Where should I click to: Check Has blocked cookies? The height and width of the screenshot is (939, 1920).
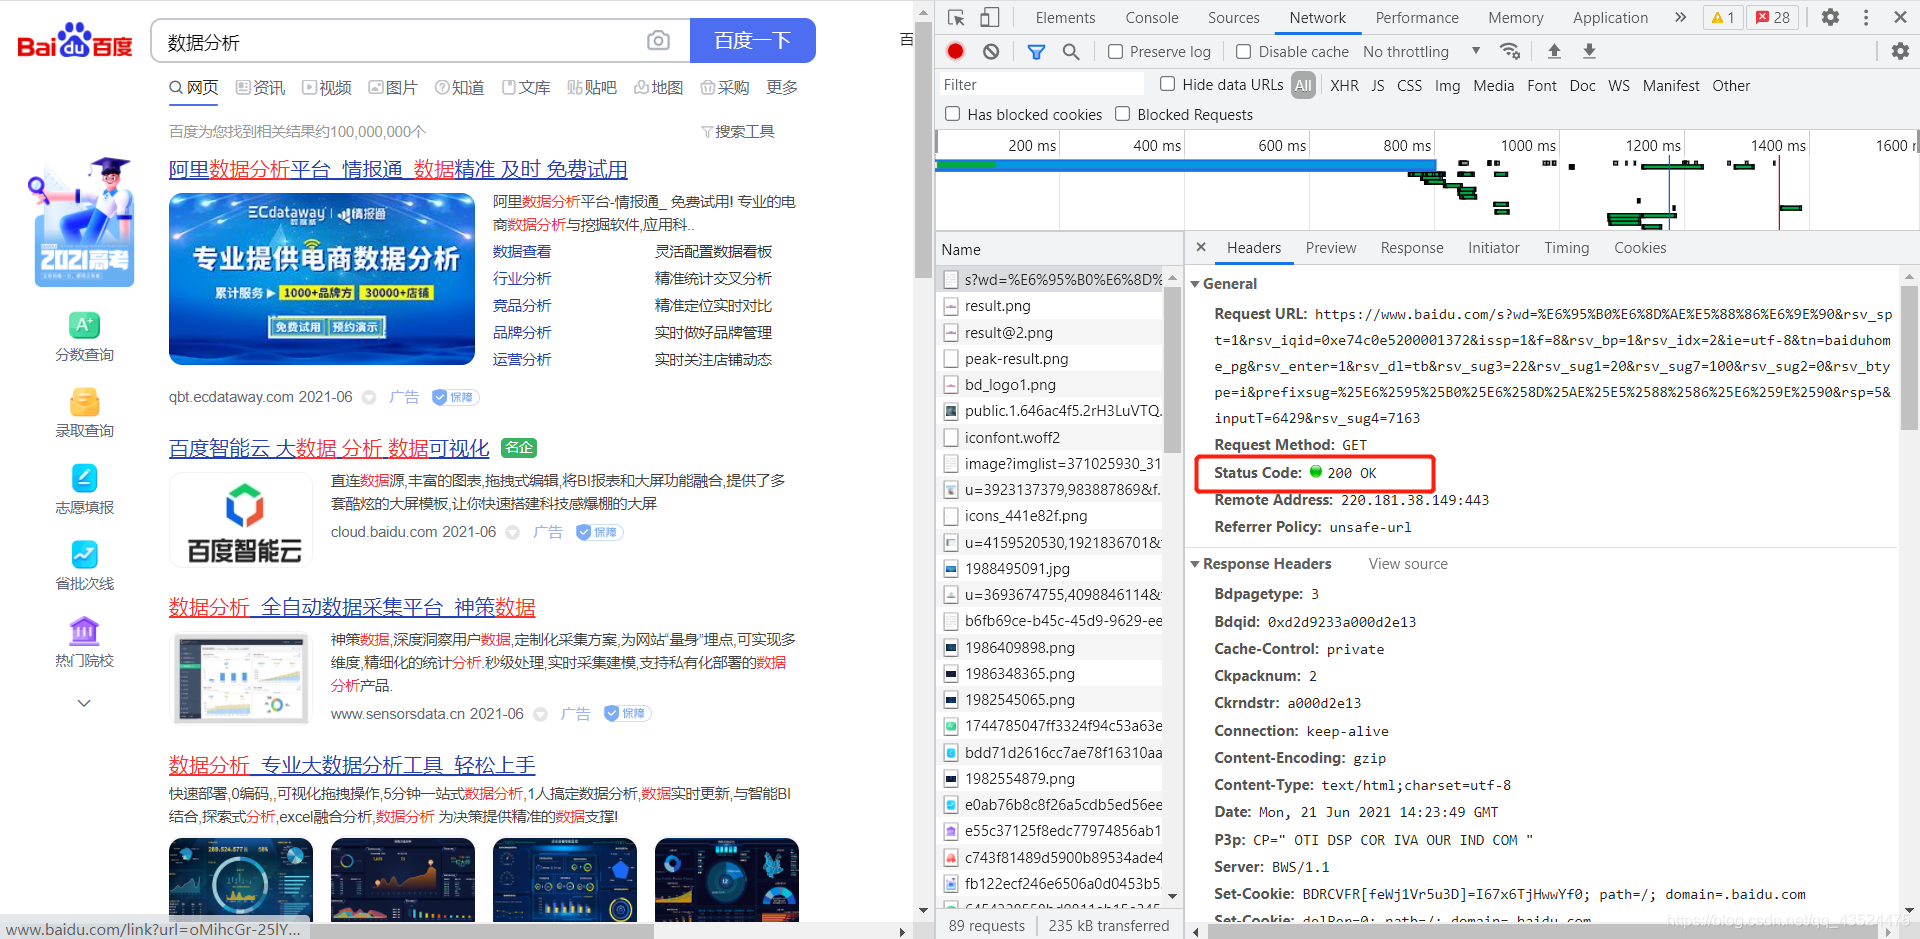tap(953, 114)
